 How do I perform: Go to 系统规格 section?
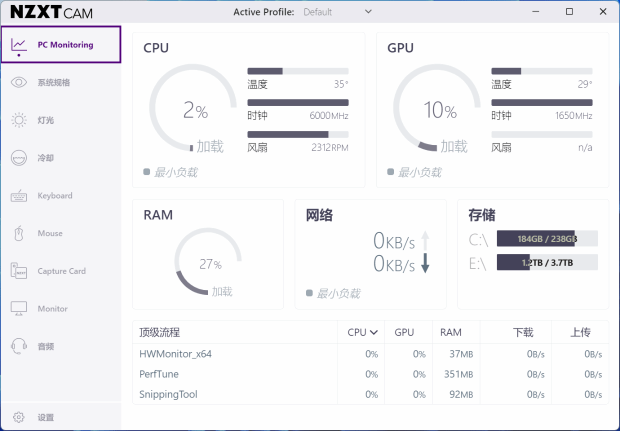click(x=61, y=82)
